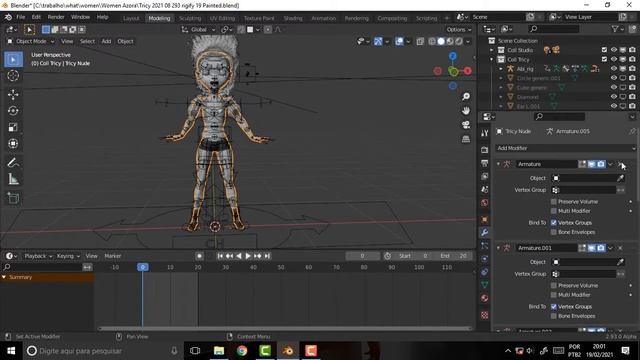Screen dimensions: 640x360
Task: Toggle Coll Studio exclude checkbox
Action: 604,50
